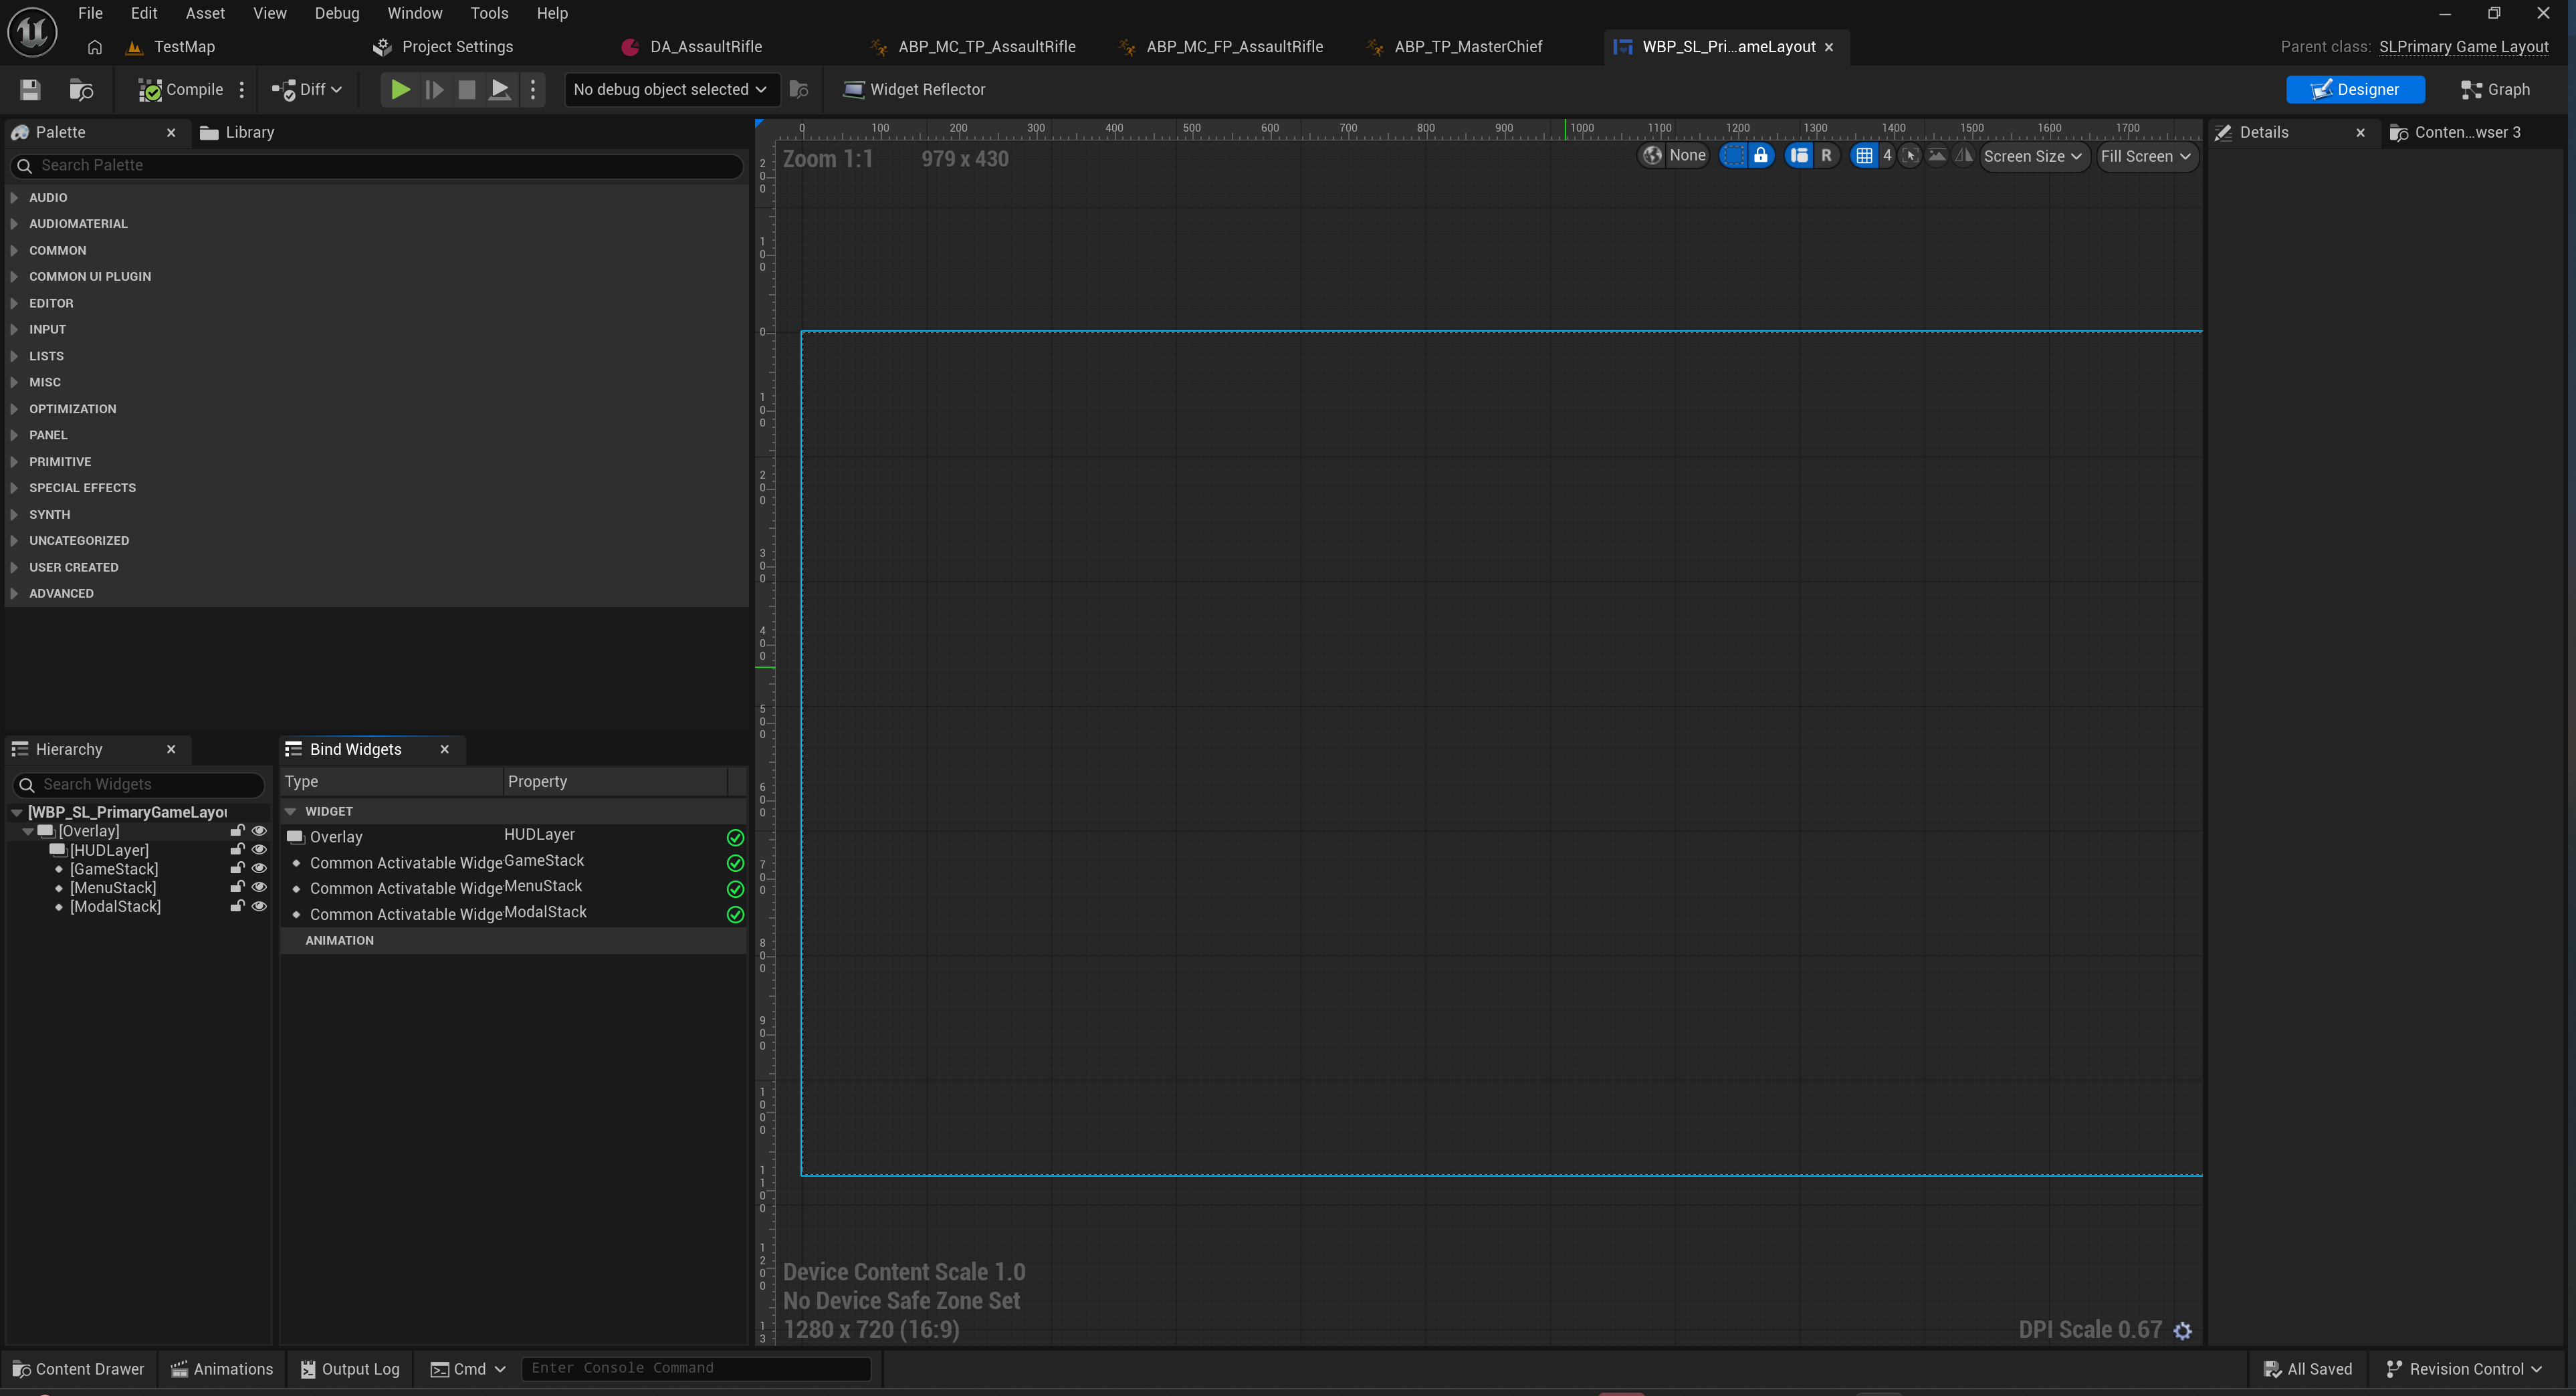
Task: Open the play options three-dot menu
Action: pos(533,90)
